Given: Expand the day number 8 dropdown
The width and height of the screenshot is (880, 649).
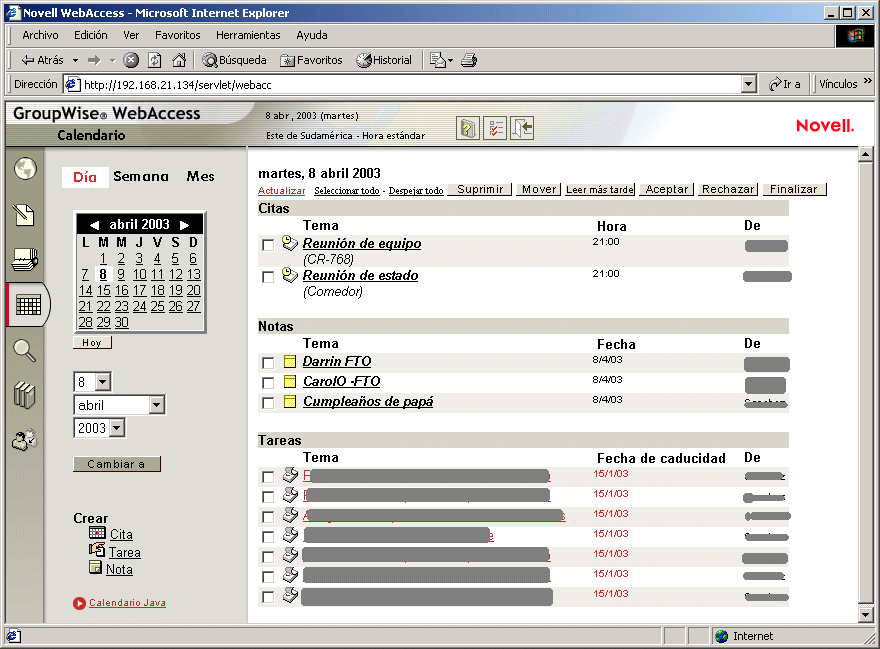Looking at the screenshot, I should click(x=103, y=382).
